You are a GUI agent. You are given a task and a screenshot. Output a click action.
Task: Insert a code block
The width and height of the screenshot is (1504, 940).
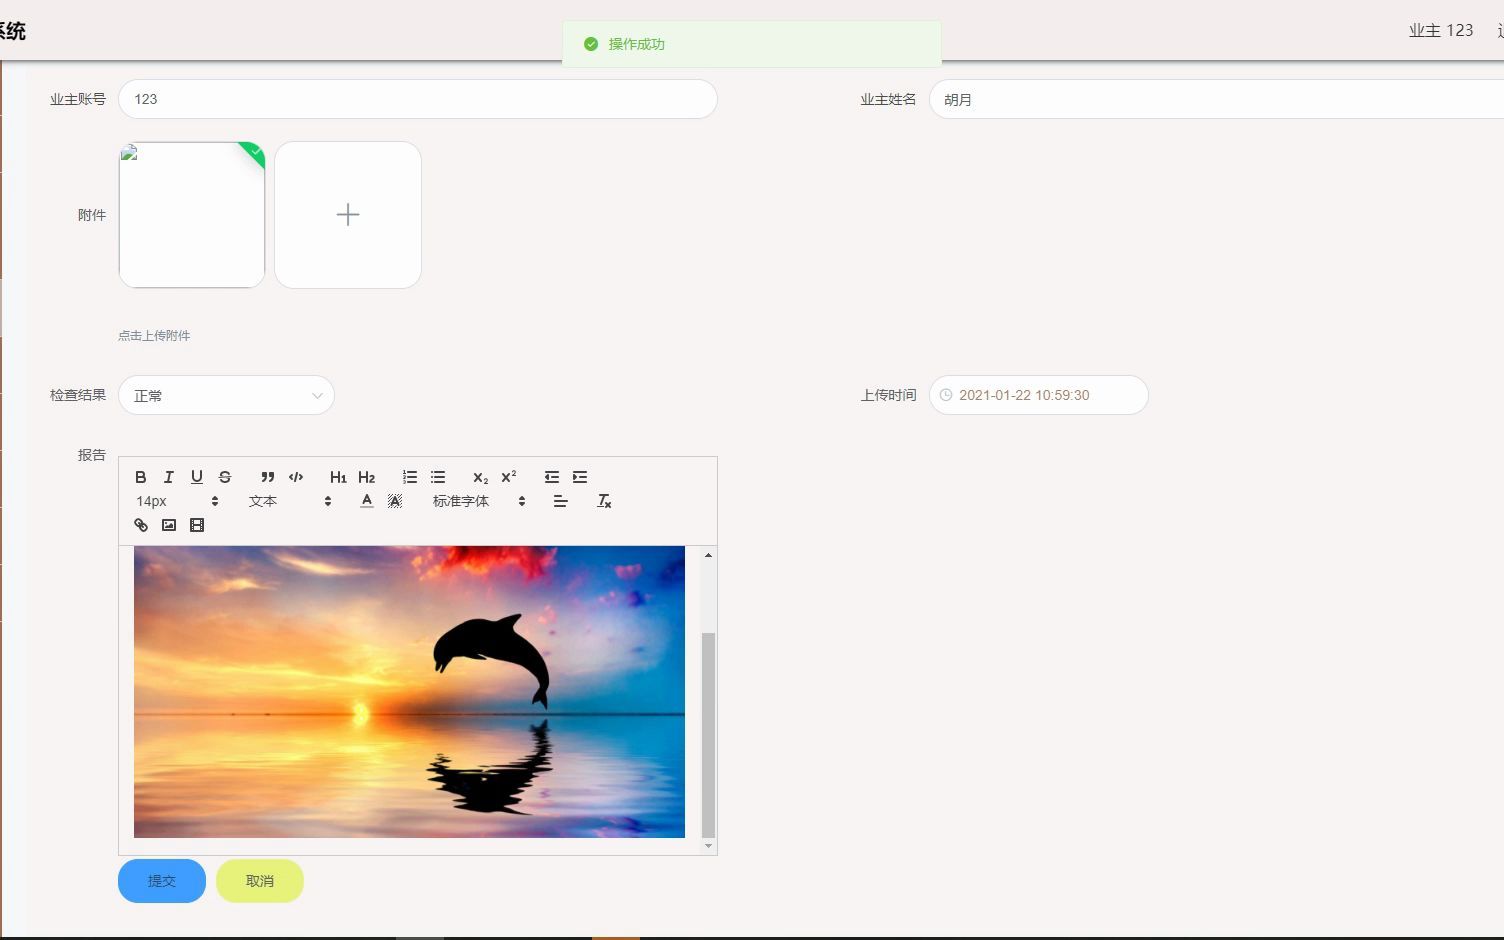point(296,477)
